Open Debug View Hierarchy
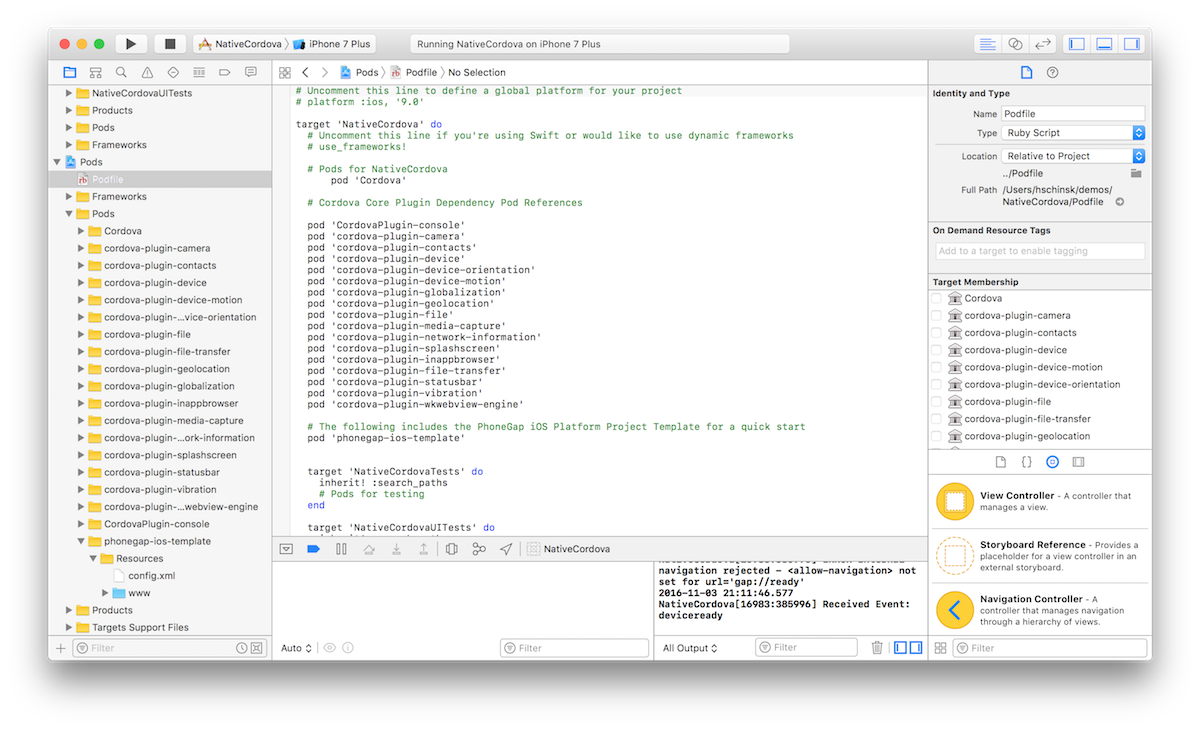The image size is (1200, 729). point(452,549)
